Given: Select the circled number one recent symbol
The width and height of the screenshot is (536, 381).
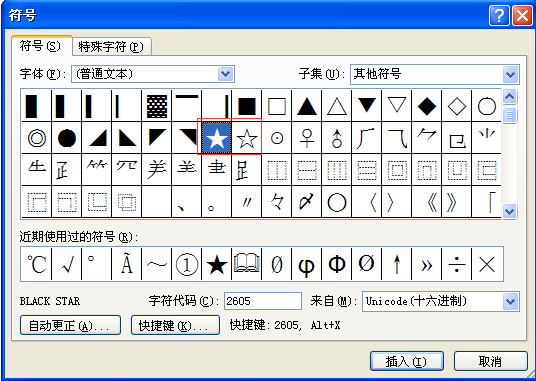Looking at the screenshot, I should 187,264.
